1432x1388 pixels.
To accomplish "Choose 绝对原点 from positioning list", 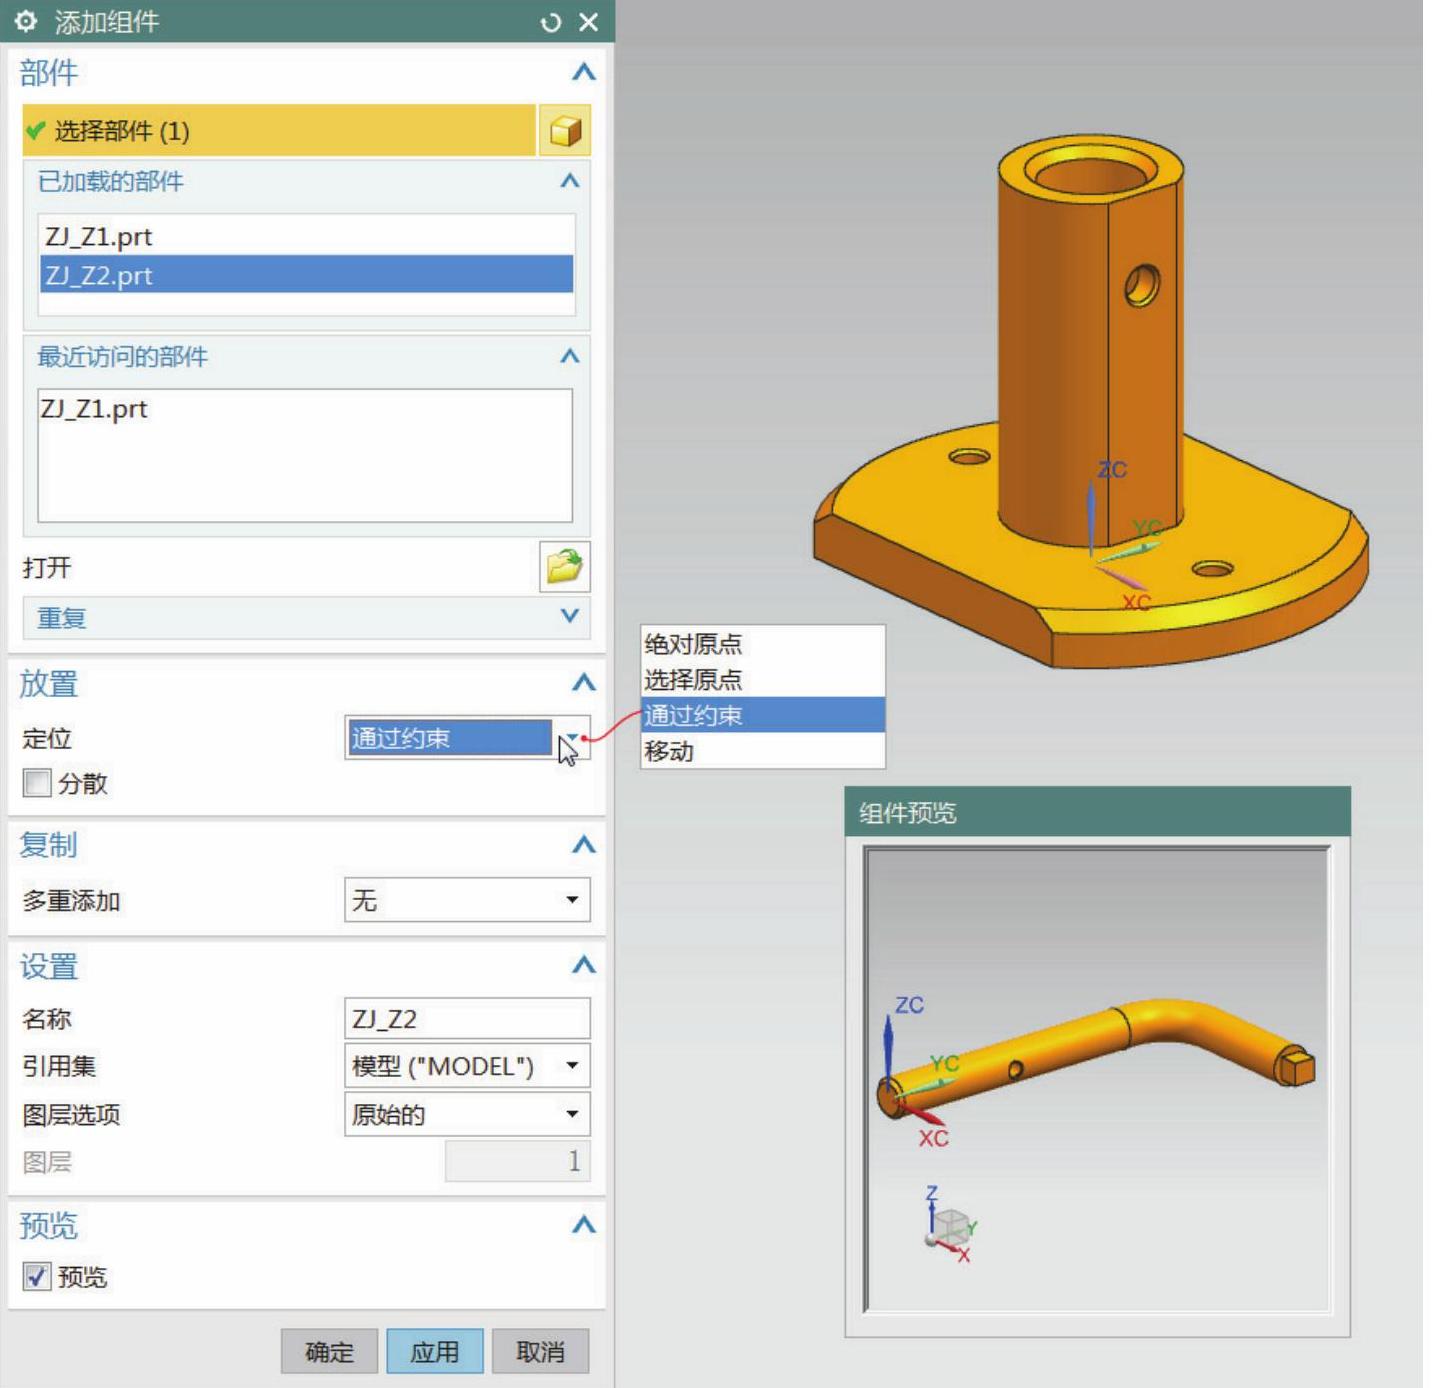I will tap(763, 644).
